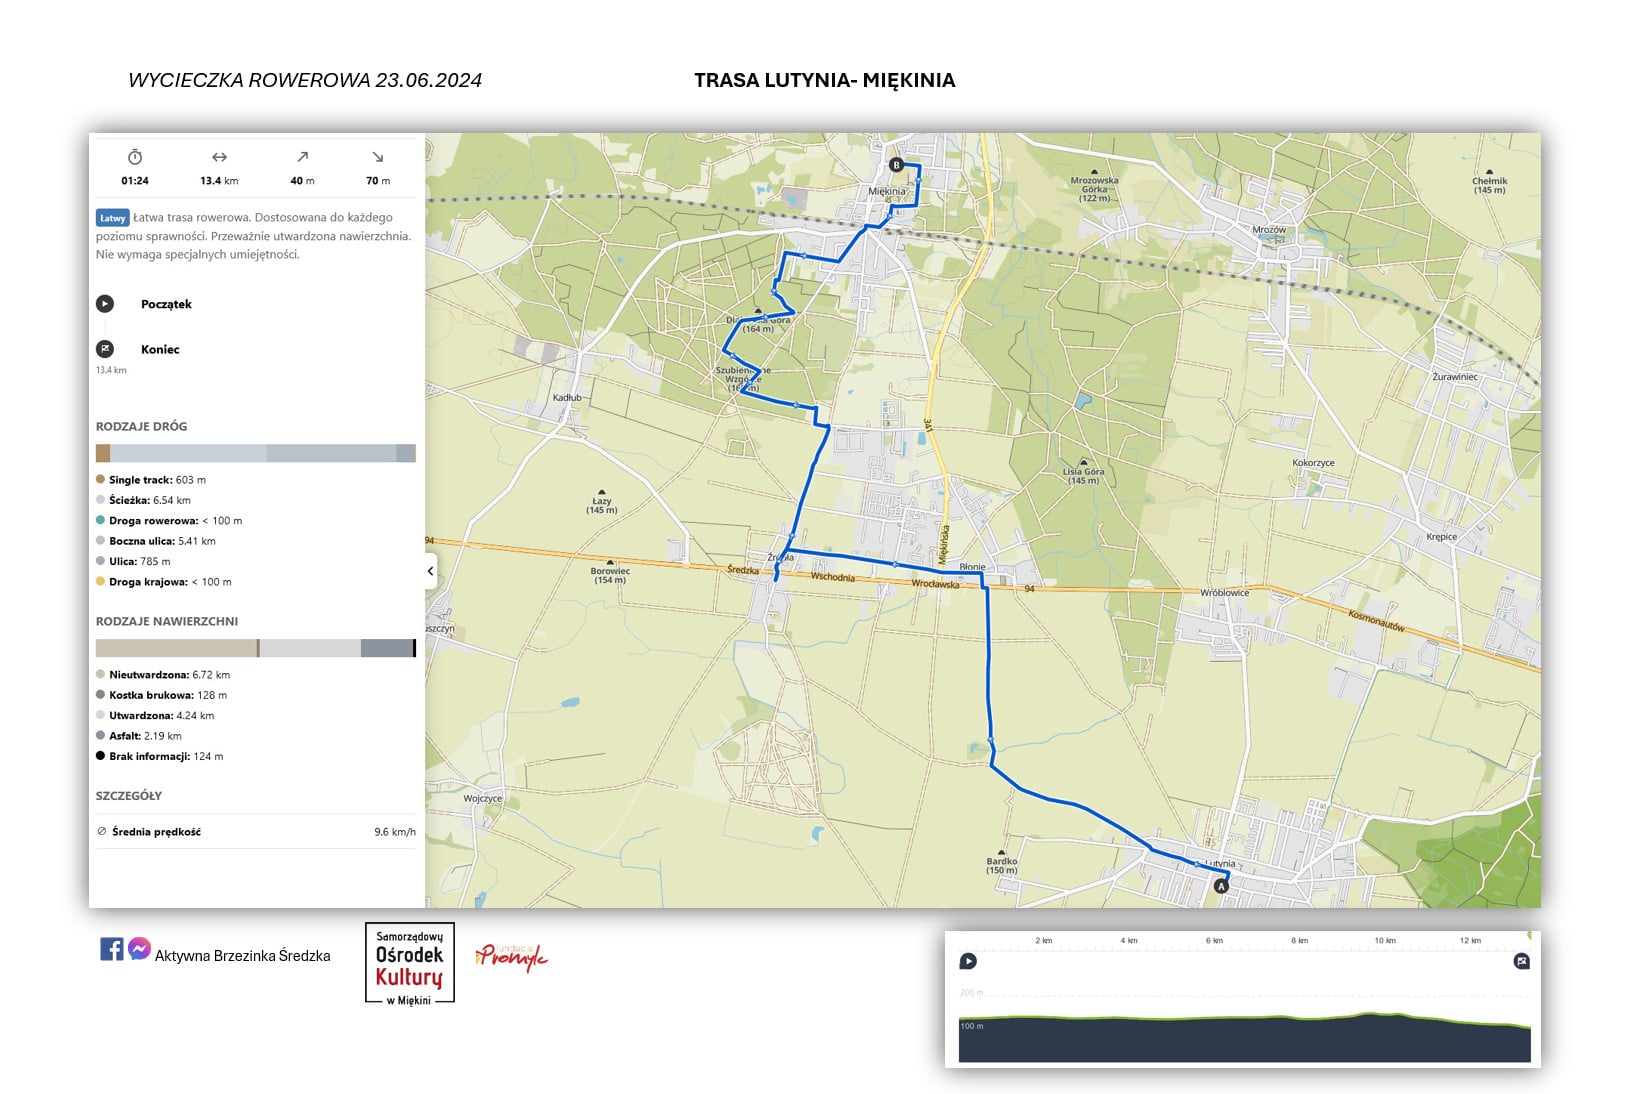Screen dimensions: 1629x1094
Task: Open the Facebook icon
Action: 112,948
